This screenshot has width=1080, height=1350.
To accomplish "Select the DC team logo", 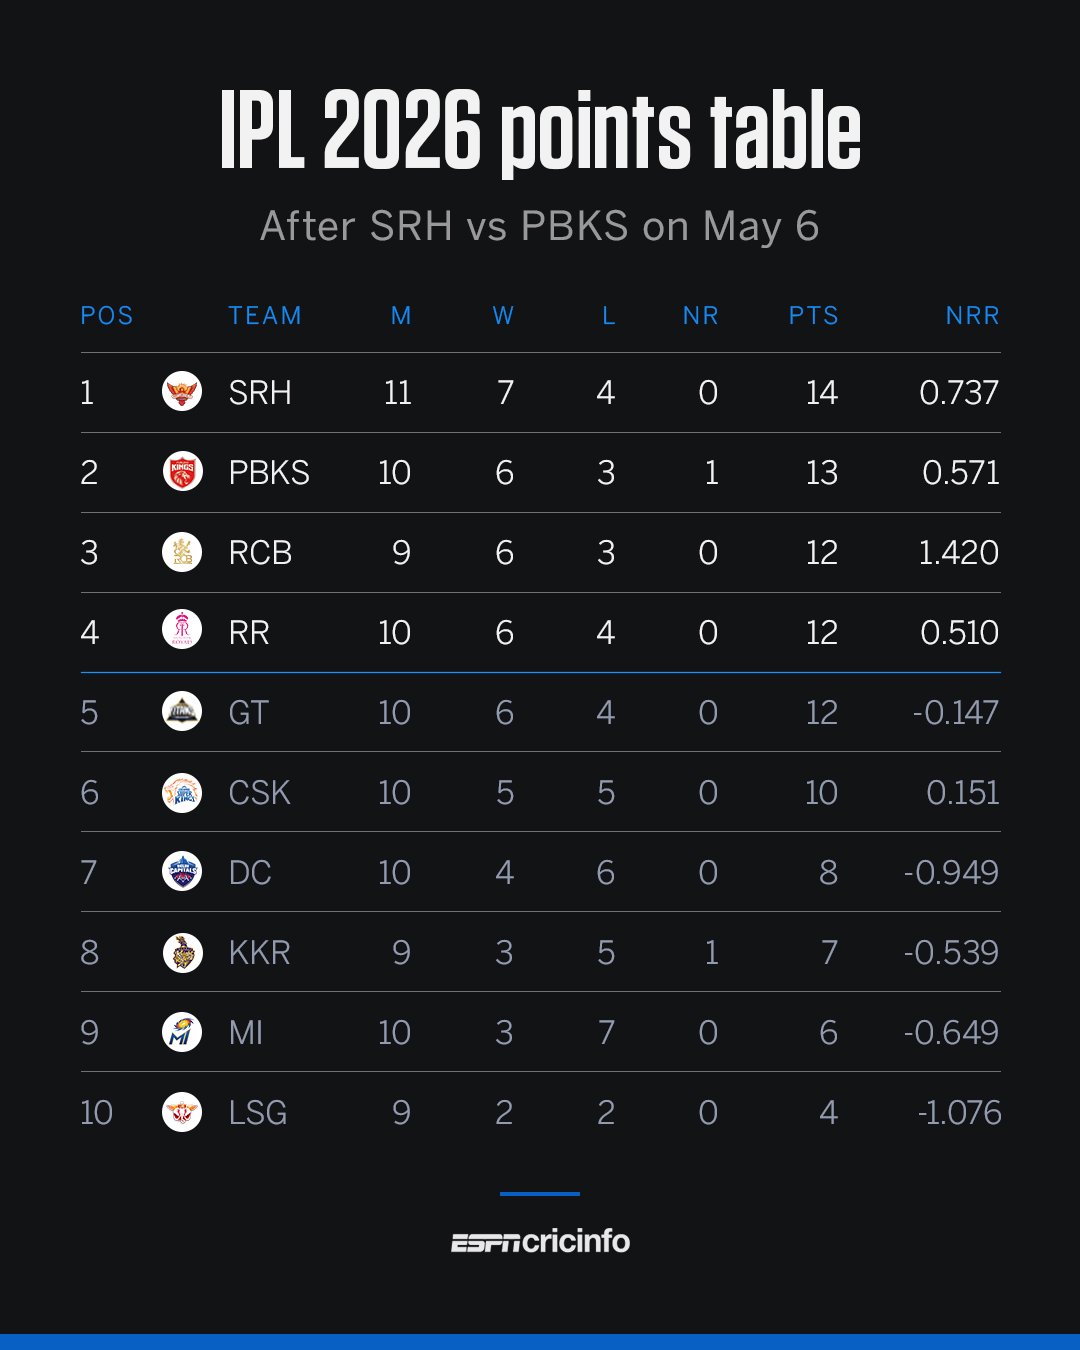I will click(182, 872).
